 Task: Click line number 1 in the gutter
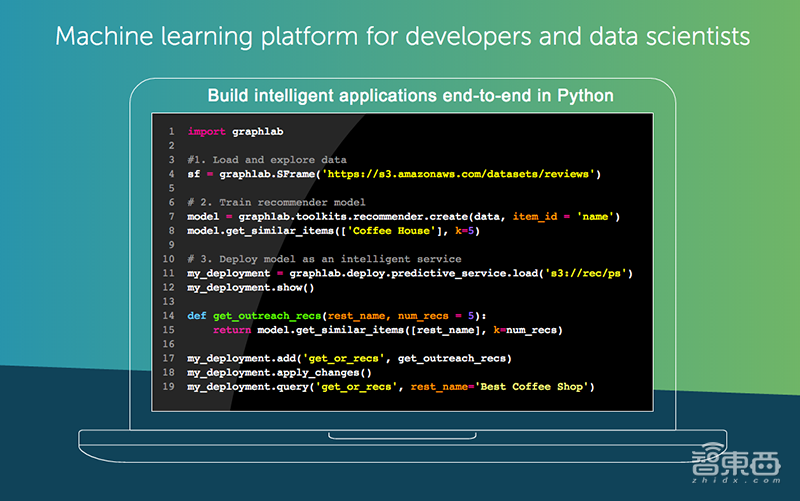pyautogui.click(x=172, y=131)
